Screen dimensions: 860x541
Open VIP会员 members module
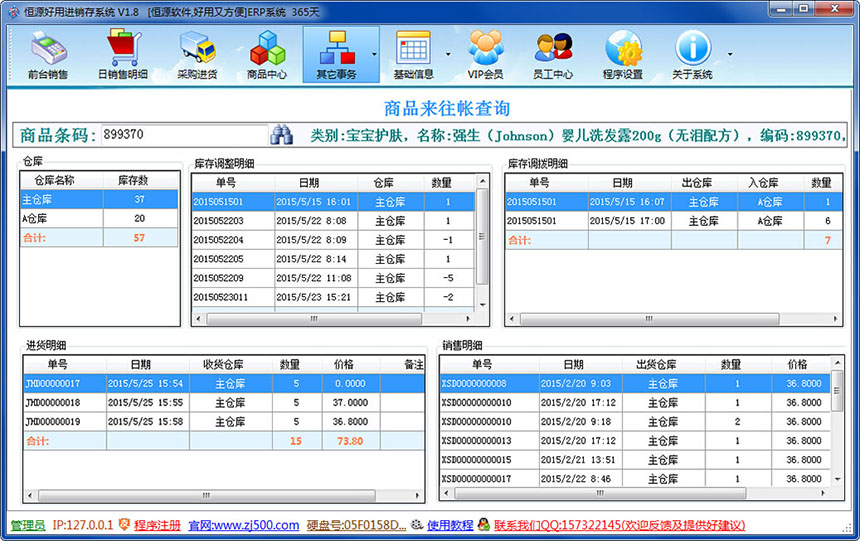point(485,54)
